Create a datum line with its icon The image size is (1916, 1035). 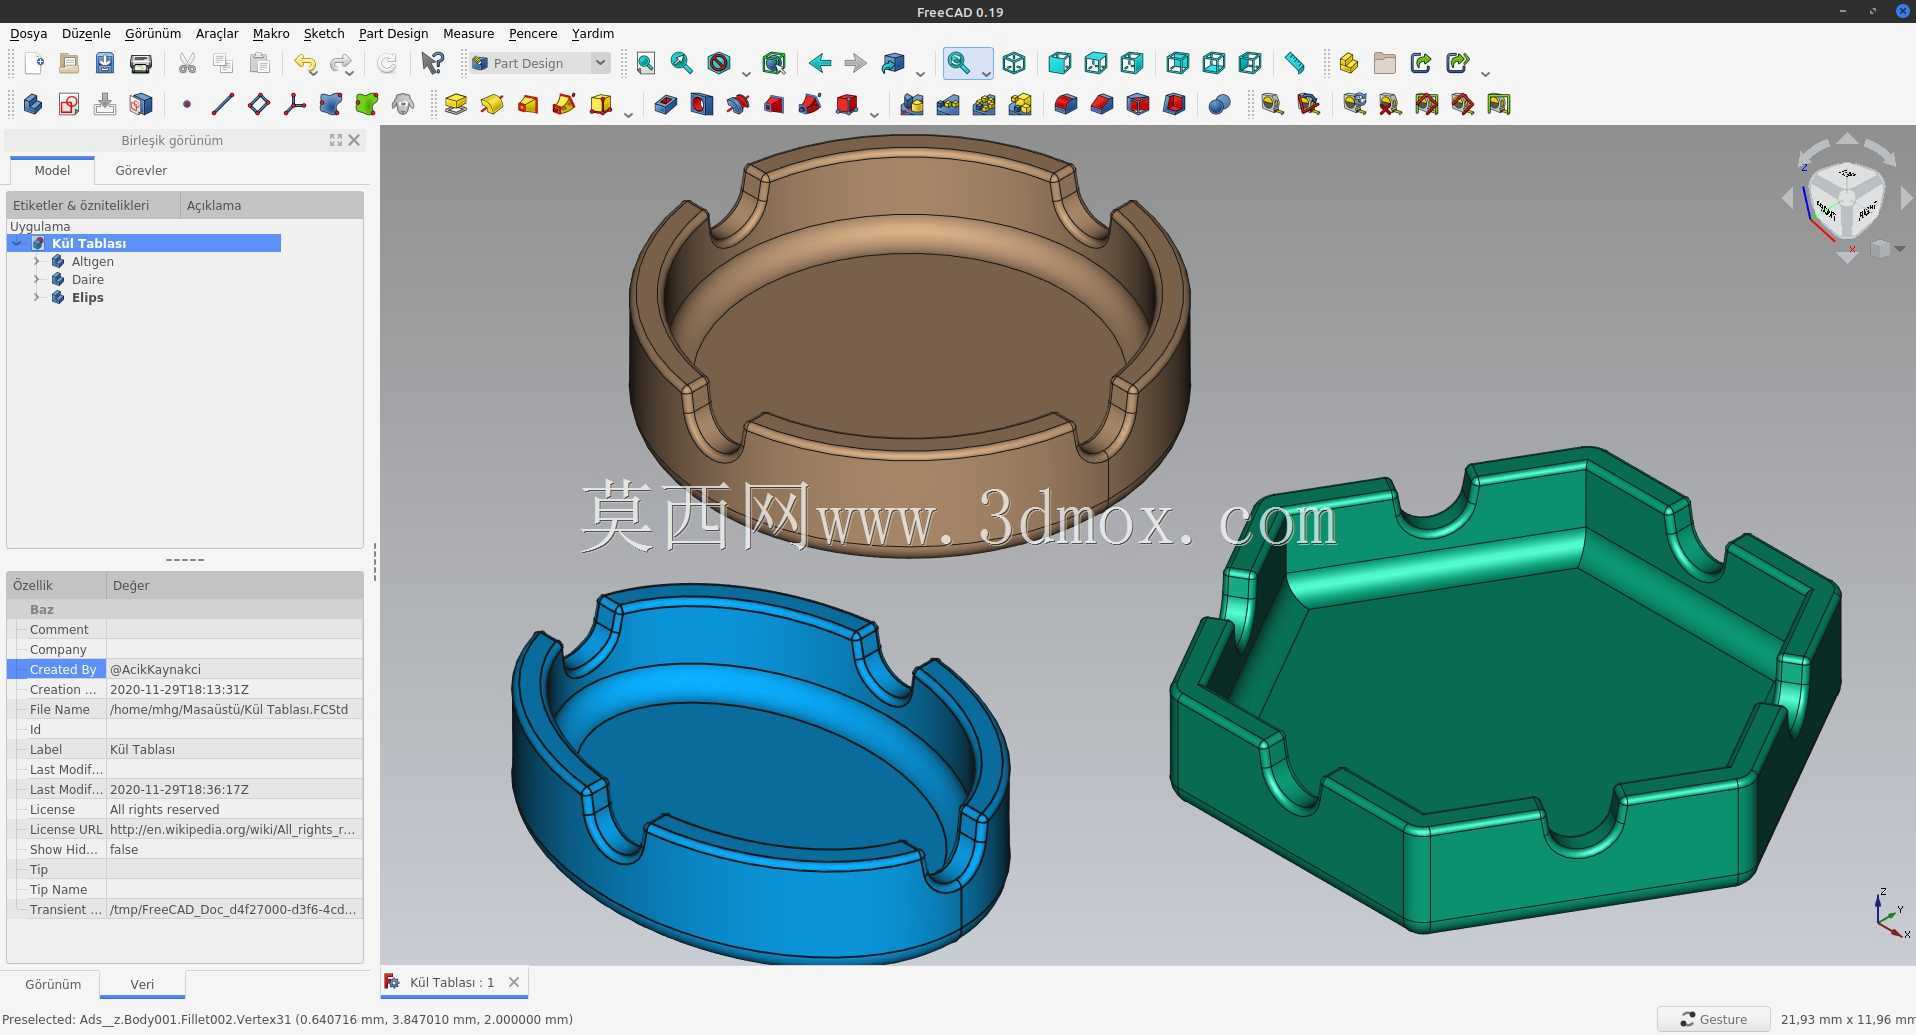point(223,104)
